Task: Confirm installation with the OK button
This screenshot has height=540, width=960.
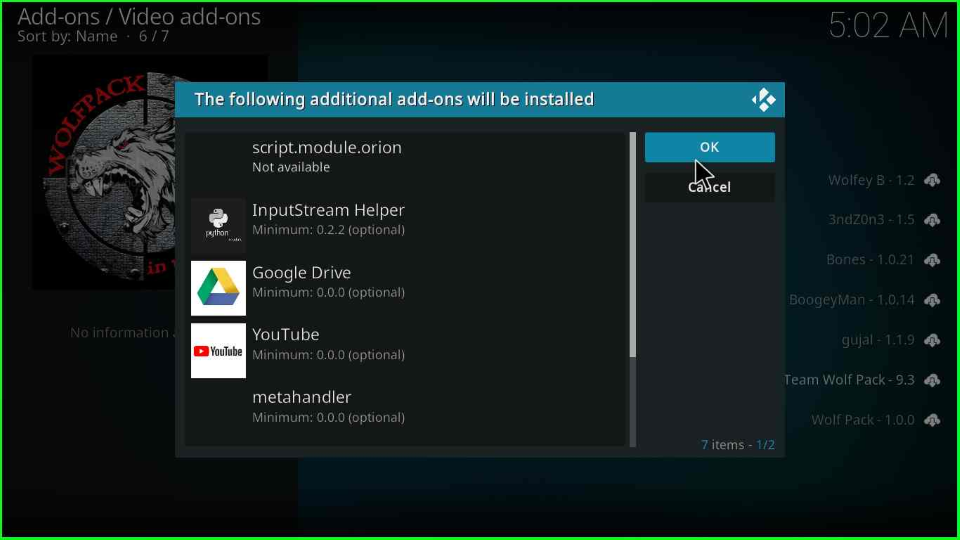Action: click(709, 147)
